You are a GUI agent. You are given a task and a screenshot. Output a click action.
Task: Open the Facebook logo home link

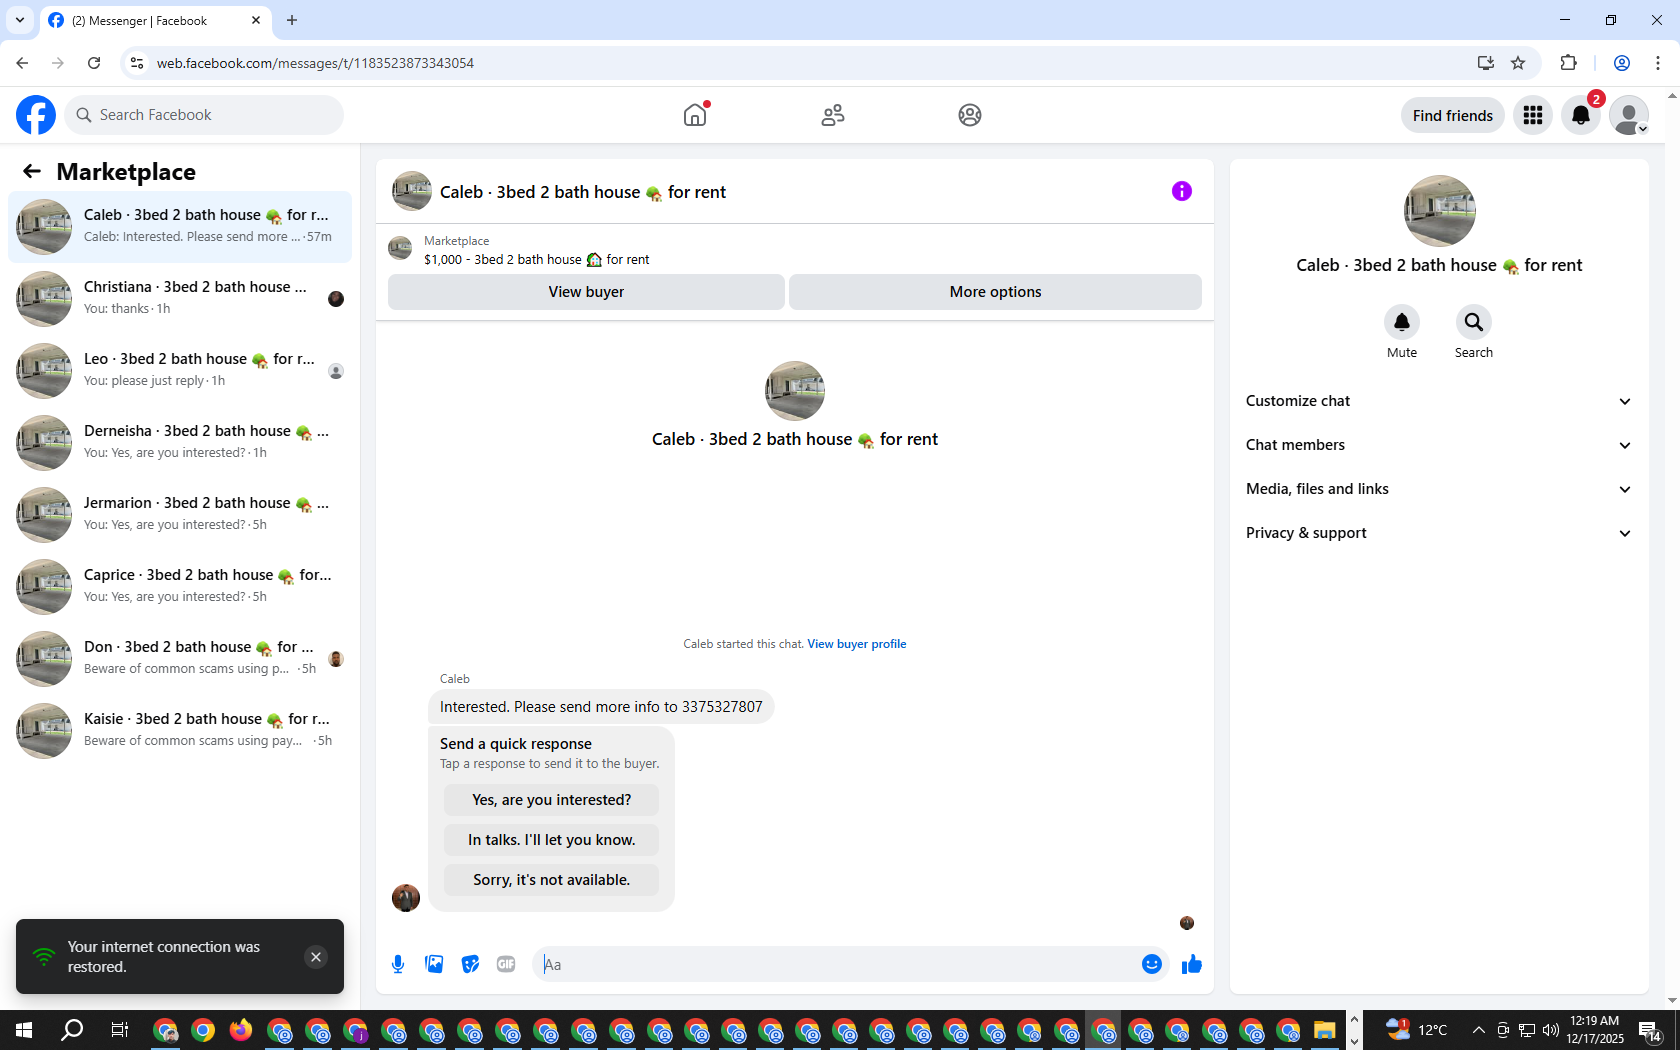(x=36, y=115)
